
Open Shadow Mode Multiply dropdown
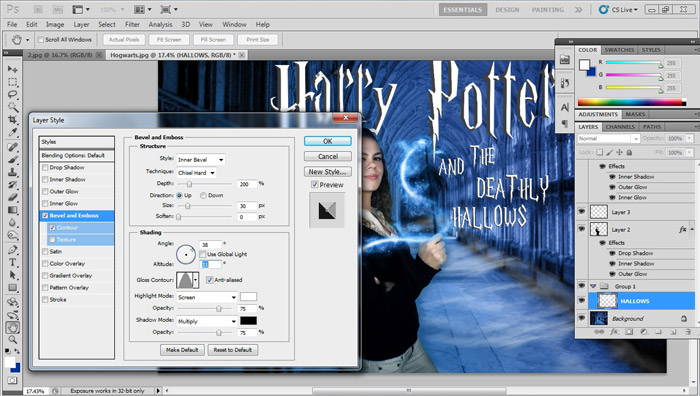pos(207,321)
